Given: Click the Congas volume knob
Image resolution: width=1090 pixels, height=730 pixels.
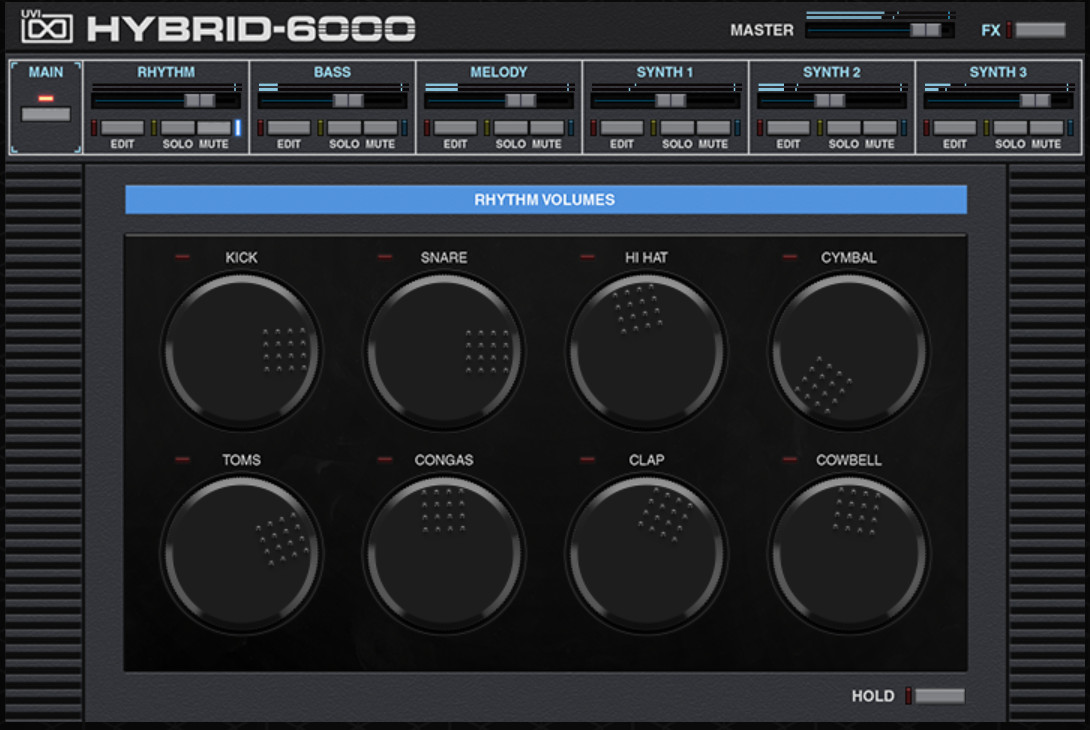Looking at the screenshot, I should tap(444, 553).
